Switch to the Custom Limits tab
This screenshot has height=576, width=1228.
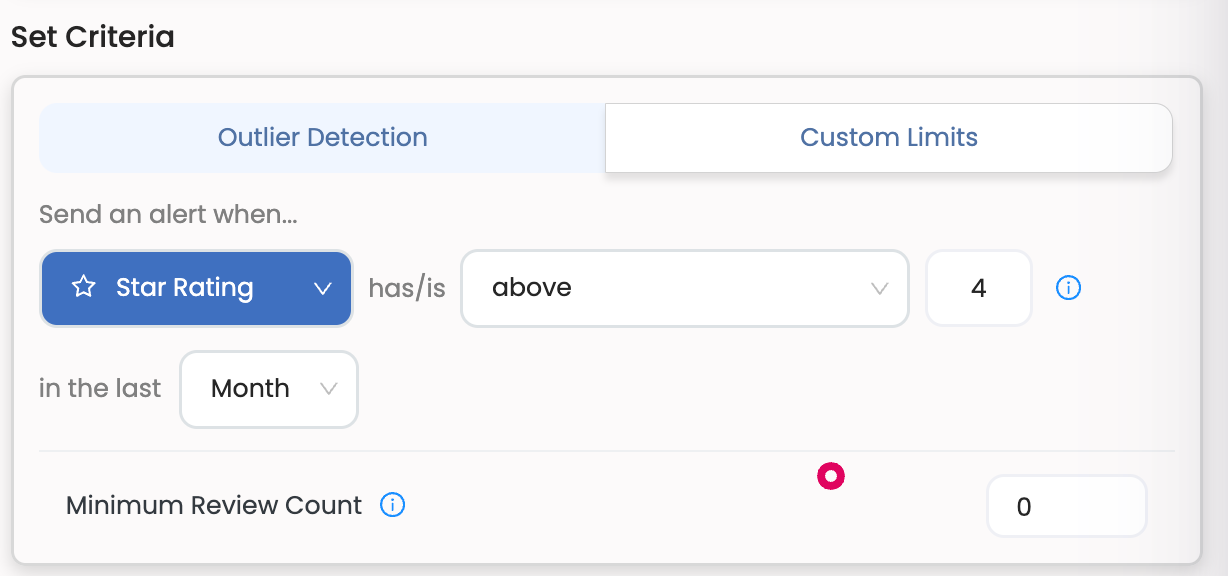pyautogui.click(x=888, y=138)
